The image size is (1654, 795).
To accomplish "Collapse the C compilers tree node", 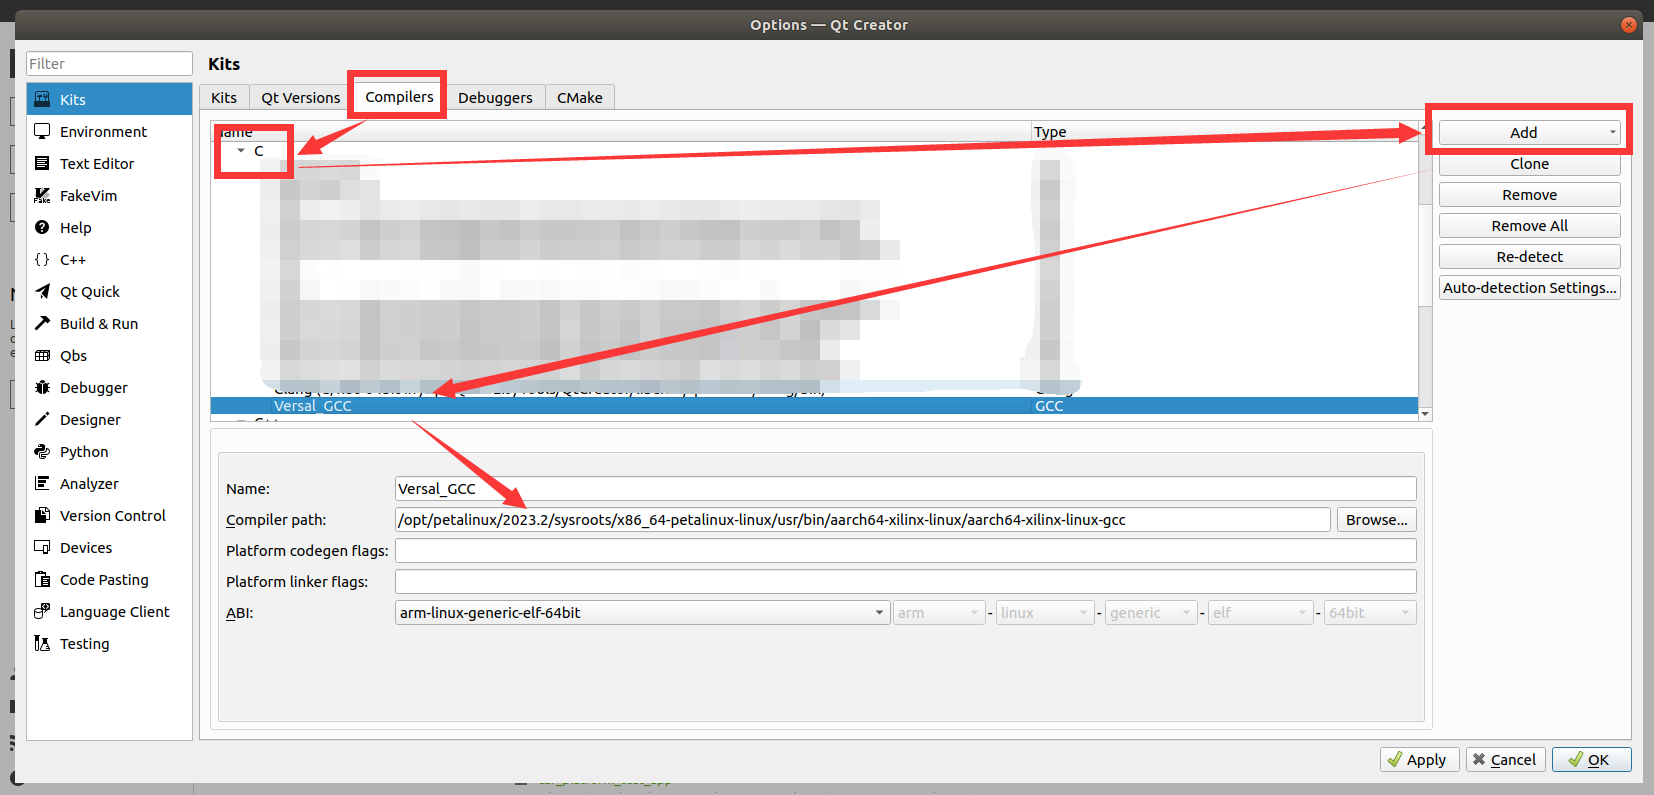I will tap(241, 151).
